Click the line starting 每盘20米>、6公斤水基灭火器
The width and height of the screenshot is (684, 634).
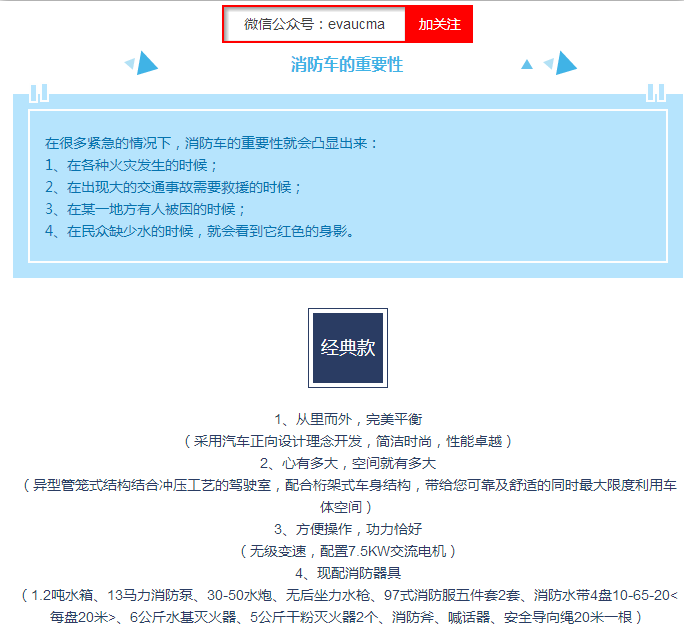(346, 617)
